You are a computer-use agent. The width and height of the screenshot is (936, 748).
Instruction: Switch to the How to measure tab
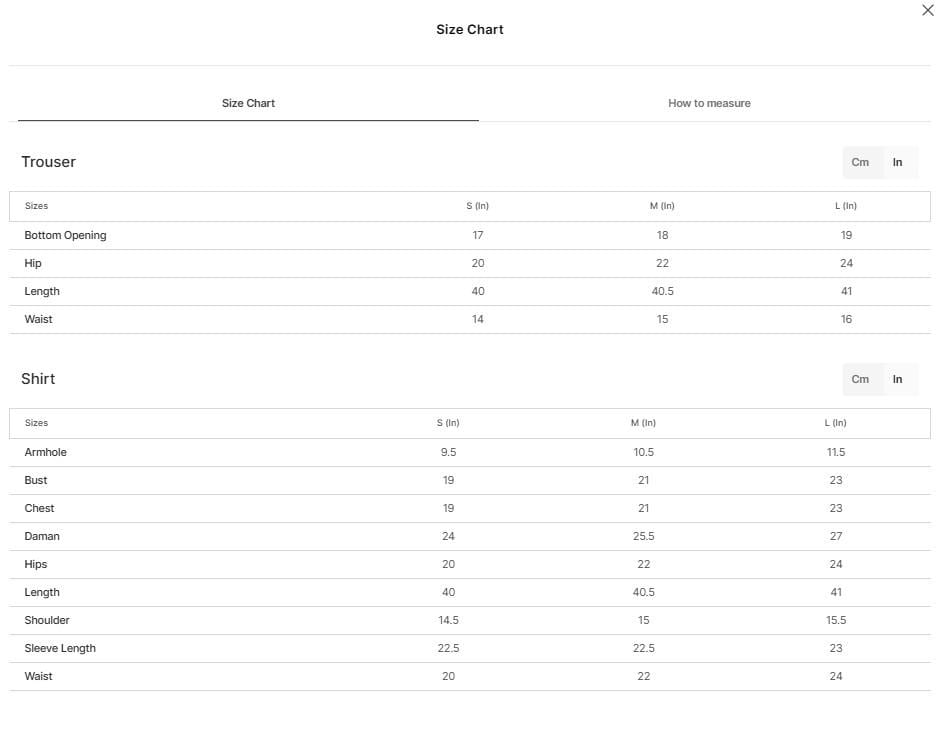pos(709,103)
